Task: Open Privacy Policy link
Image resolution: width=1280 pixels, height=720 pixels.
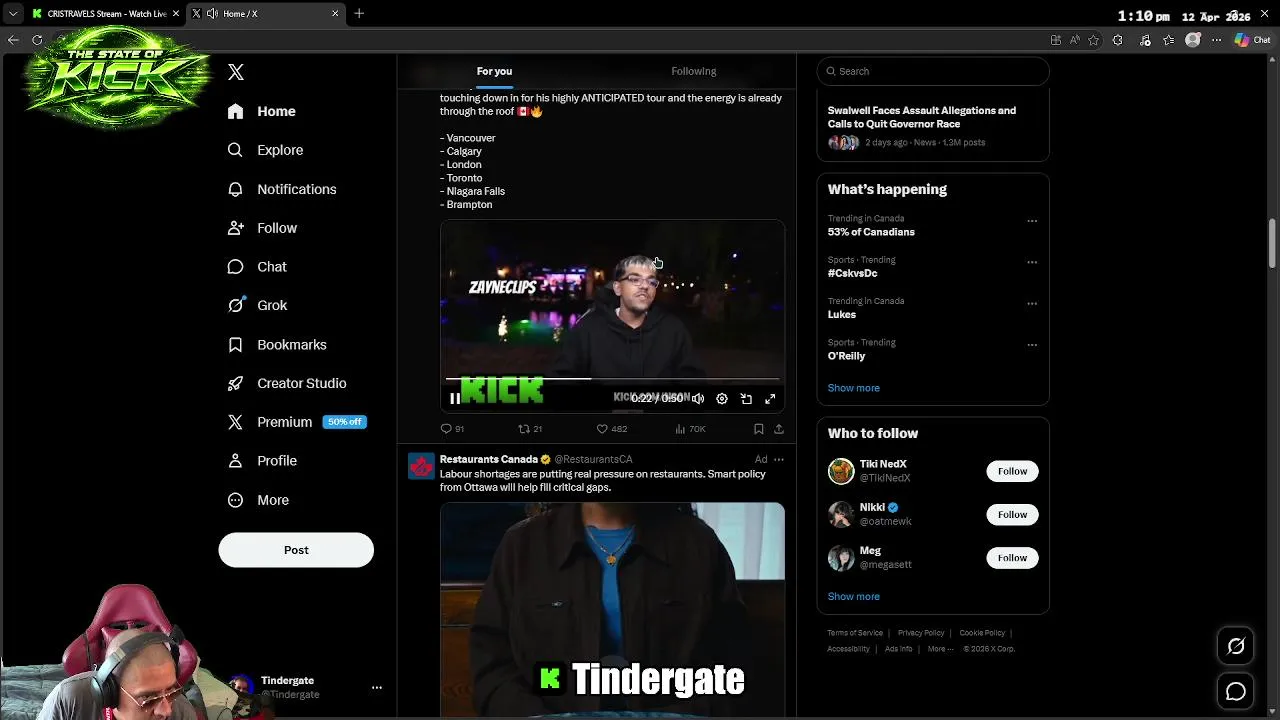Action: pos(921,633)
